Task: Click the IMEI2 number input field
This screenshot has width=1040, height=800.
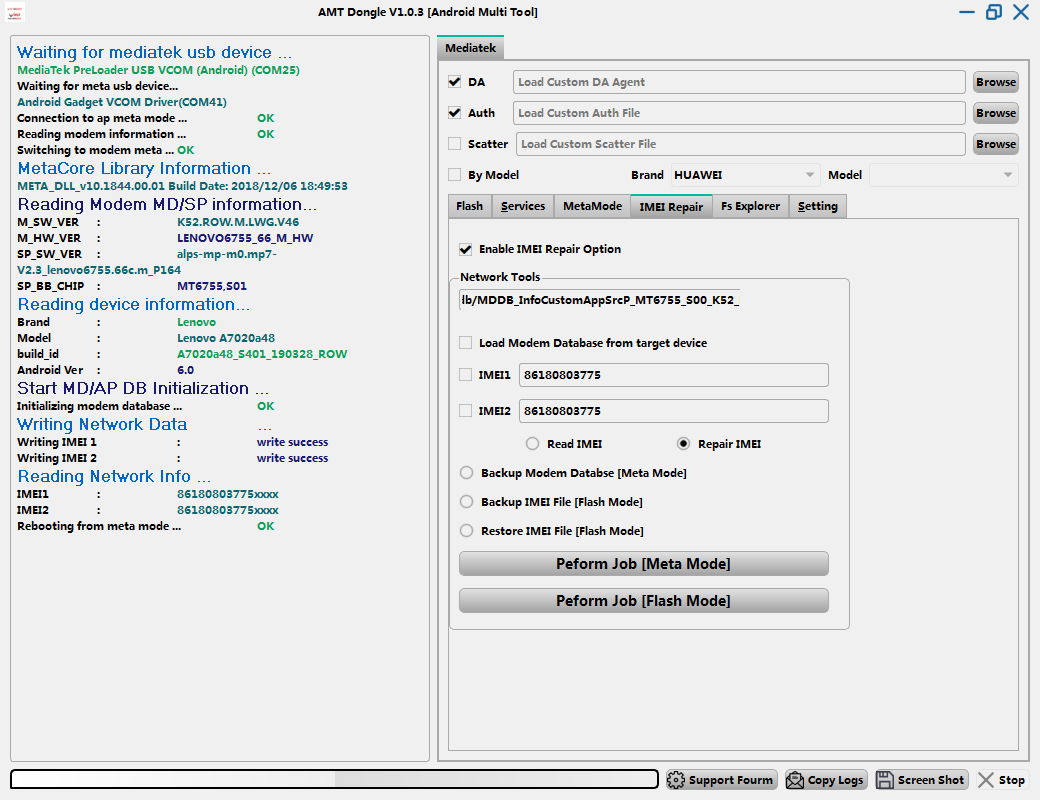Action: coord(673,411)
